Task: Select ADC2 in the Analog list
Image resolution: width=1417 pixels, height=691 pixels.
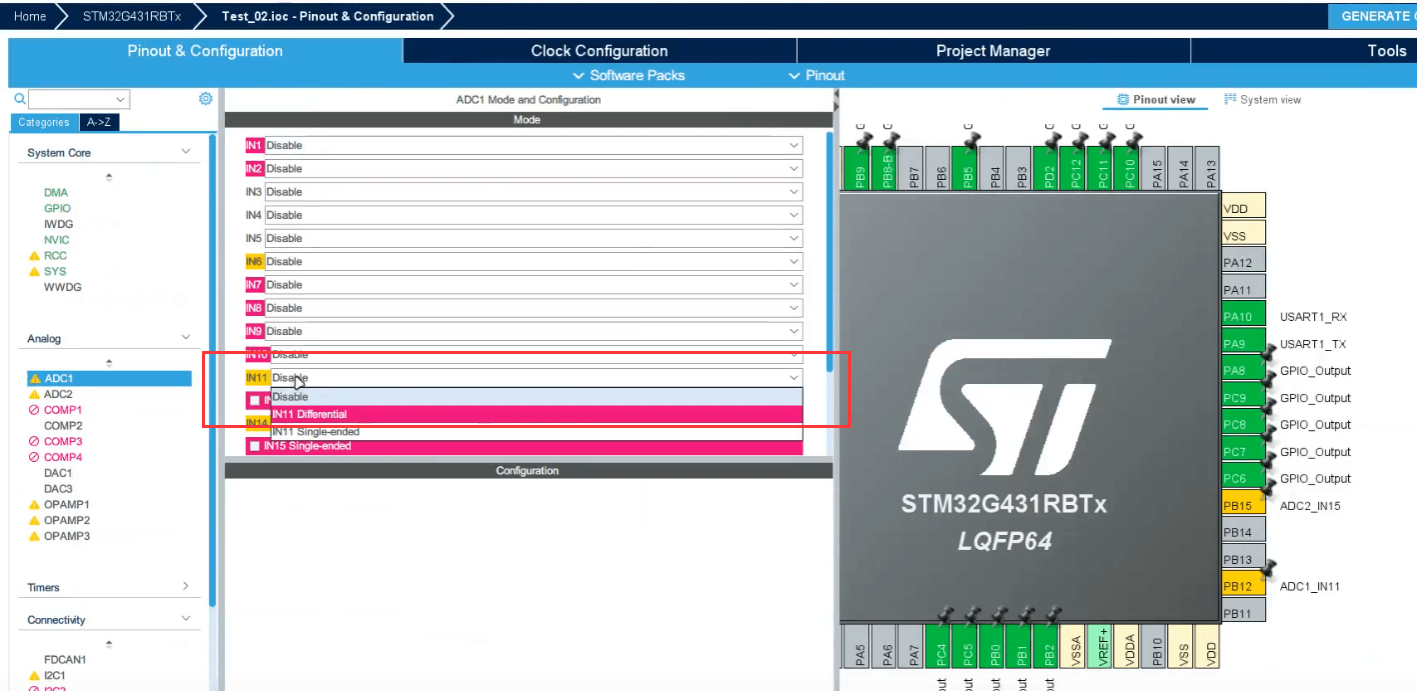Action: point(58,394)
